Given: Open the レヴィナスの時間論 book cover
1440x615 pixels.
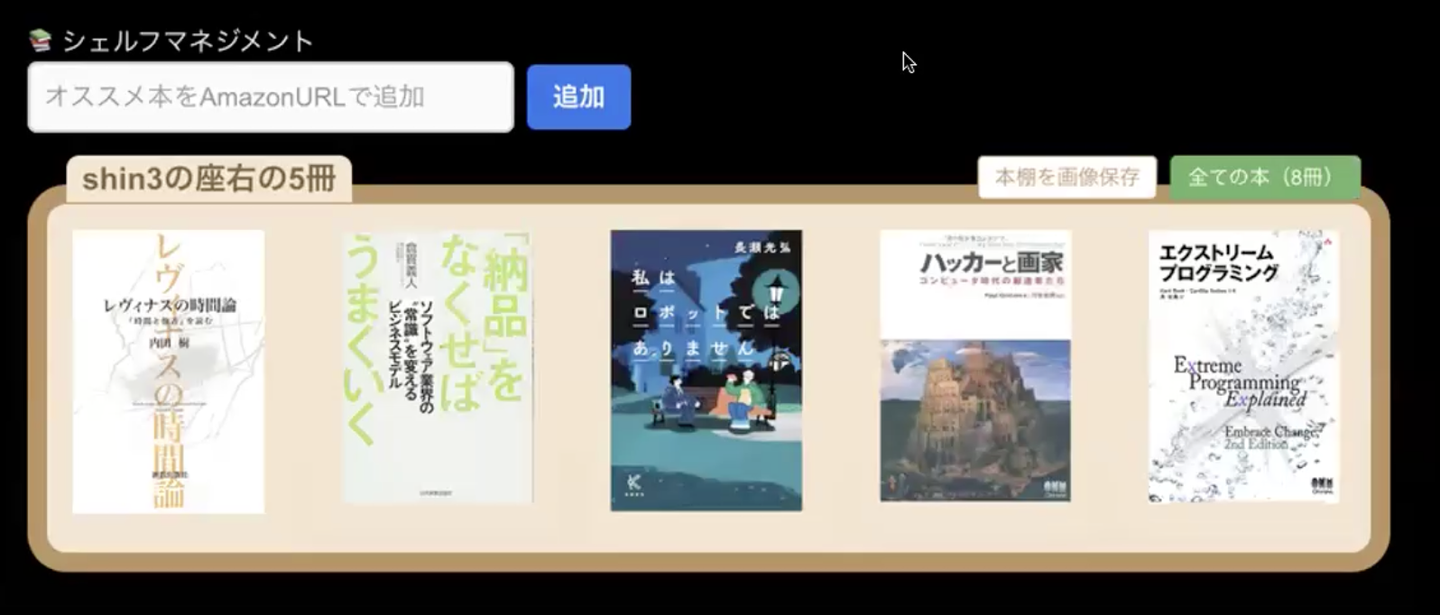Looking at the screenshot, I should 168,372.
